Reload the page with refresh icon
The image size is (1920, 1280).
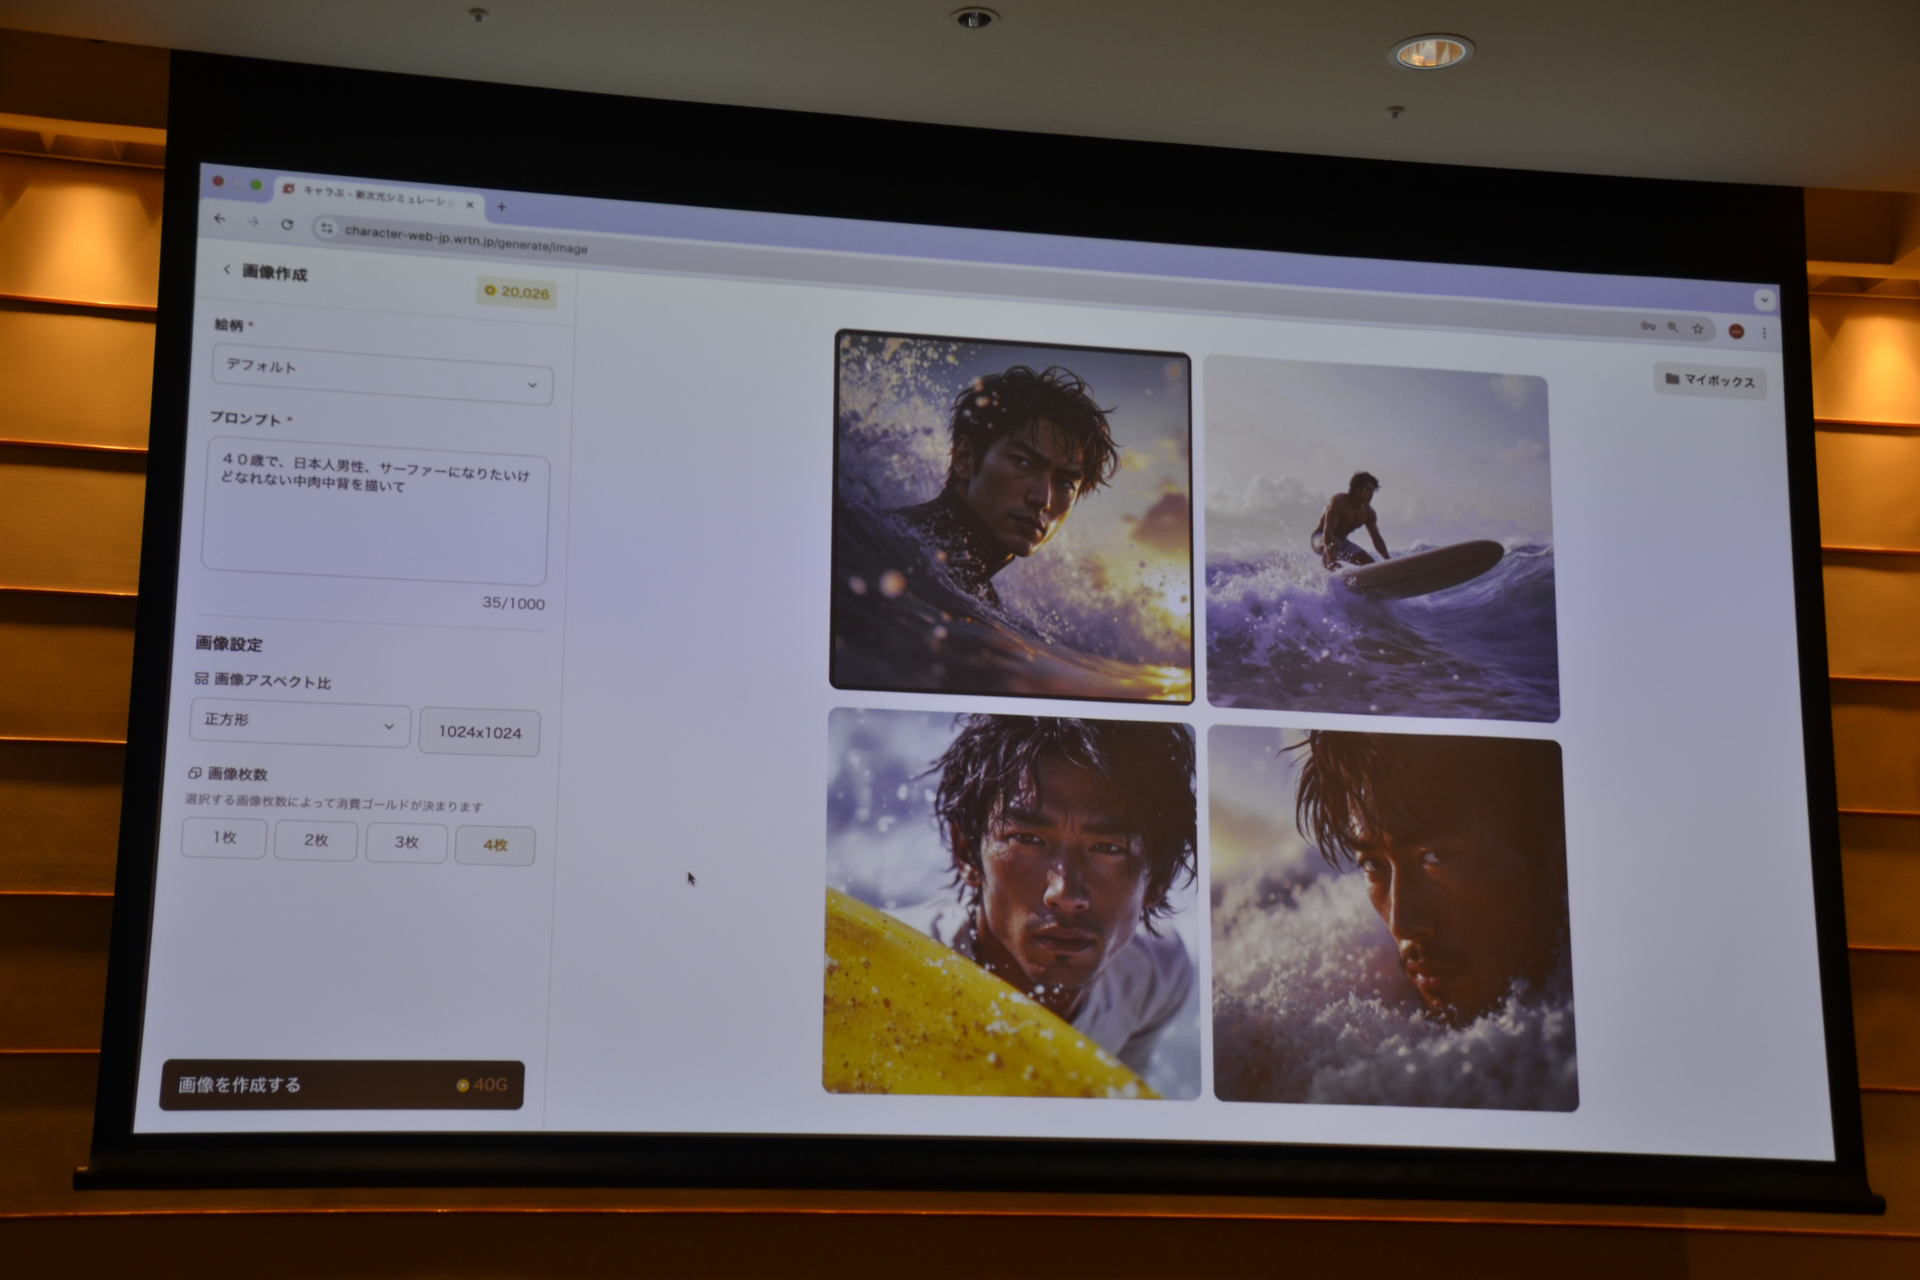(287, 224)
